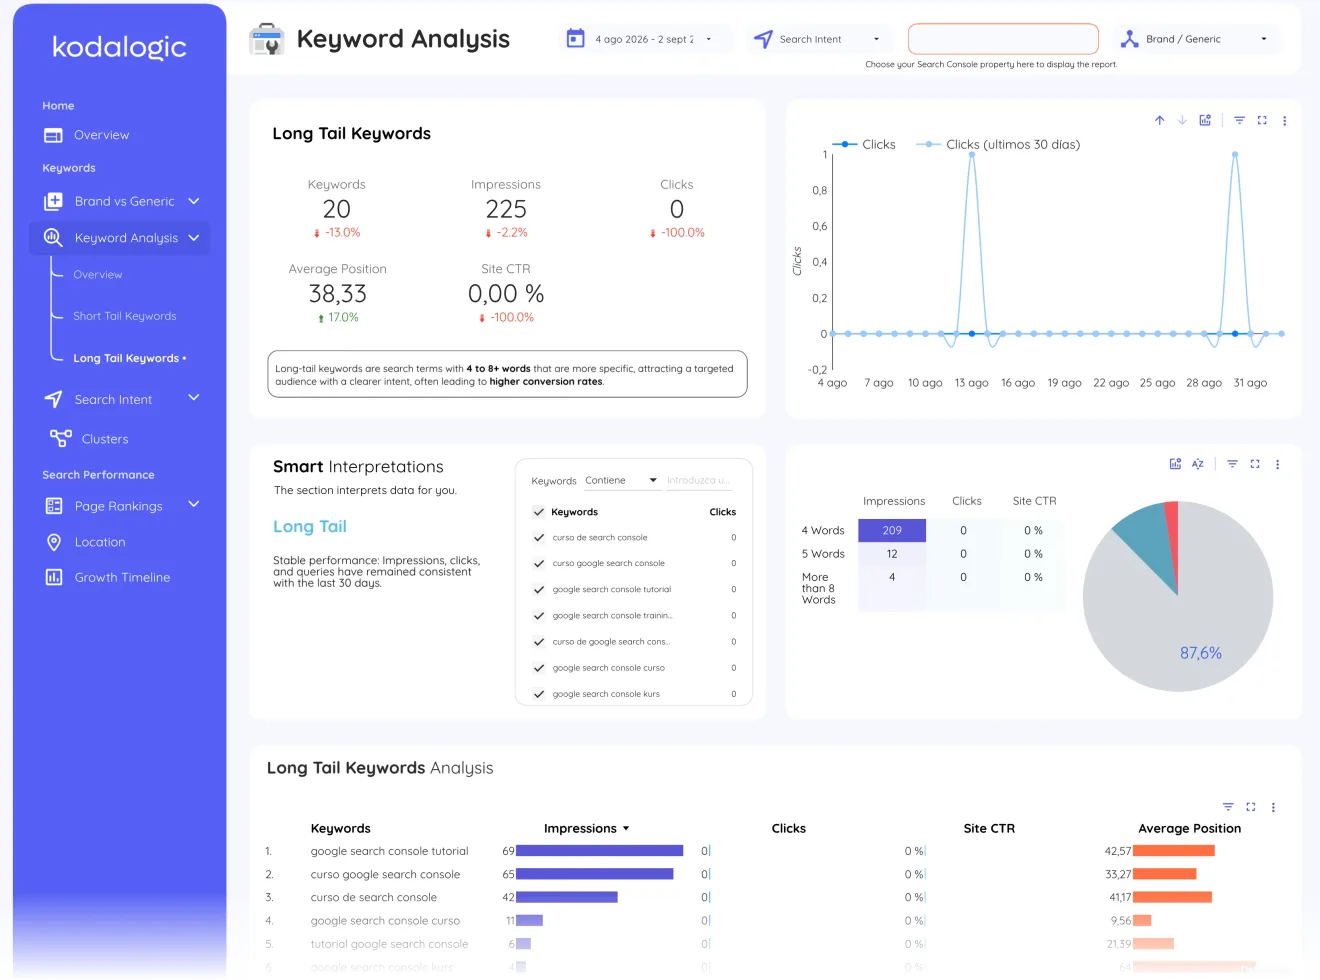1320x980 pixels.
Task: Open the Overview sub-item under Keyword Analysis
Action: (x=98, y=275)
